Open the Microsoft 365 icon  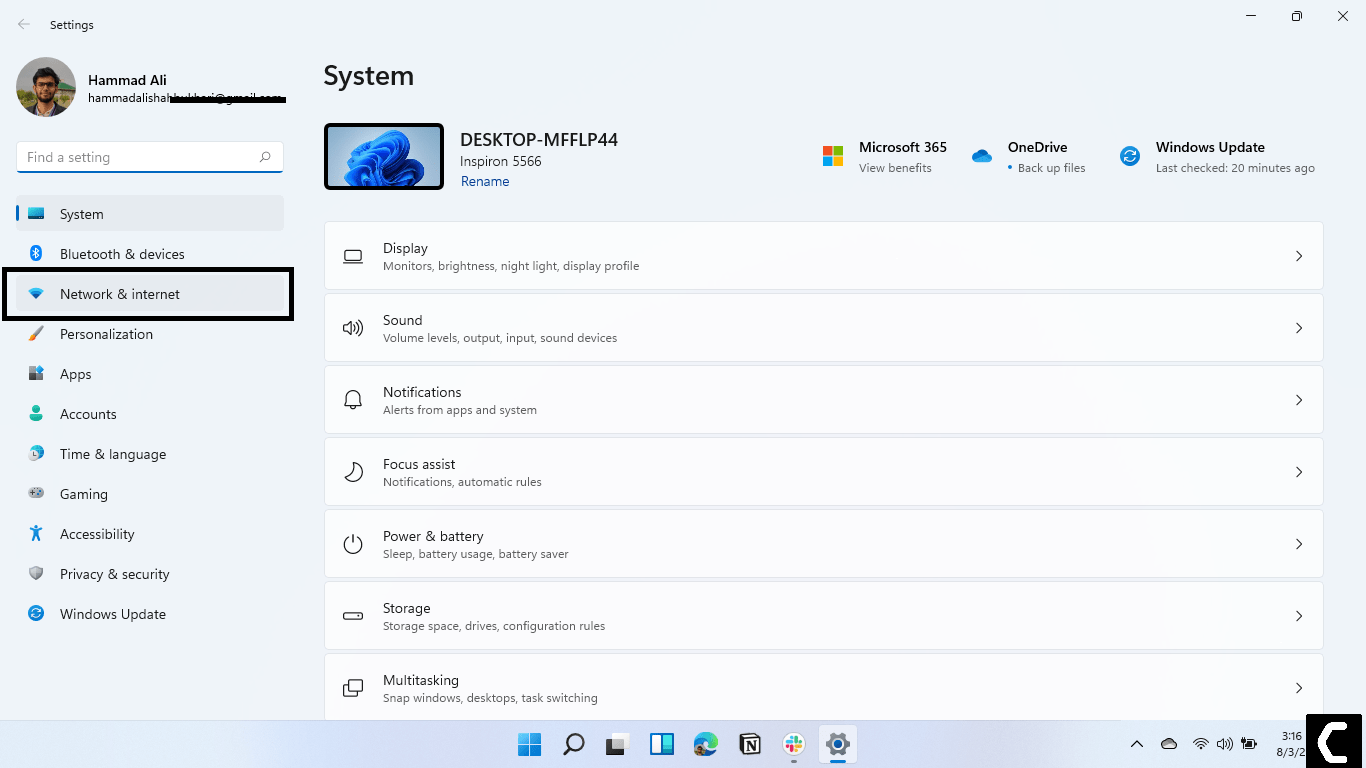coord(832,156)
